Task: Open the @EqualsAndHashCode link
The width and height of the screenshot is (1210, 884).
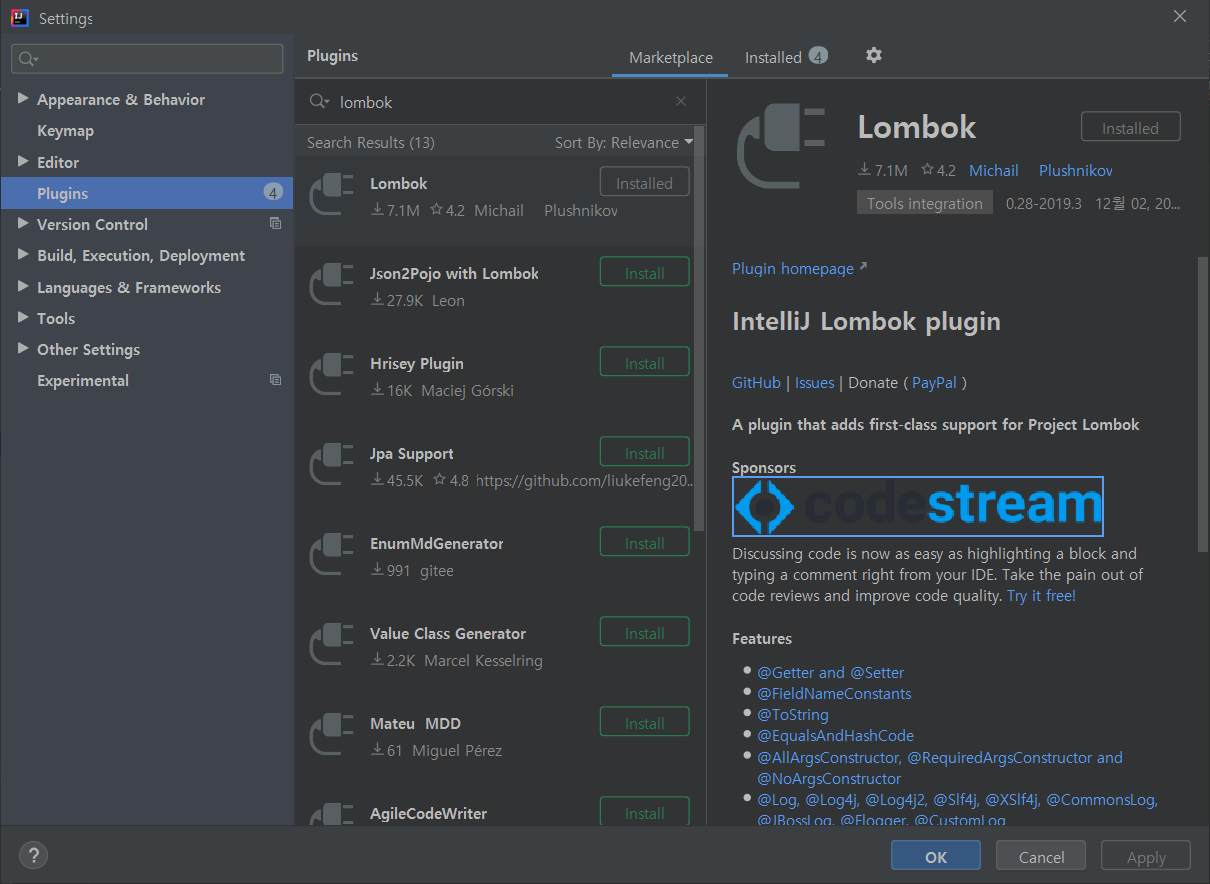Action: click(x=835, y=735)
